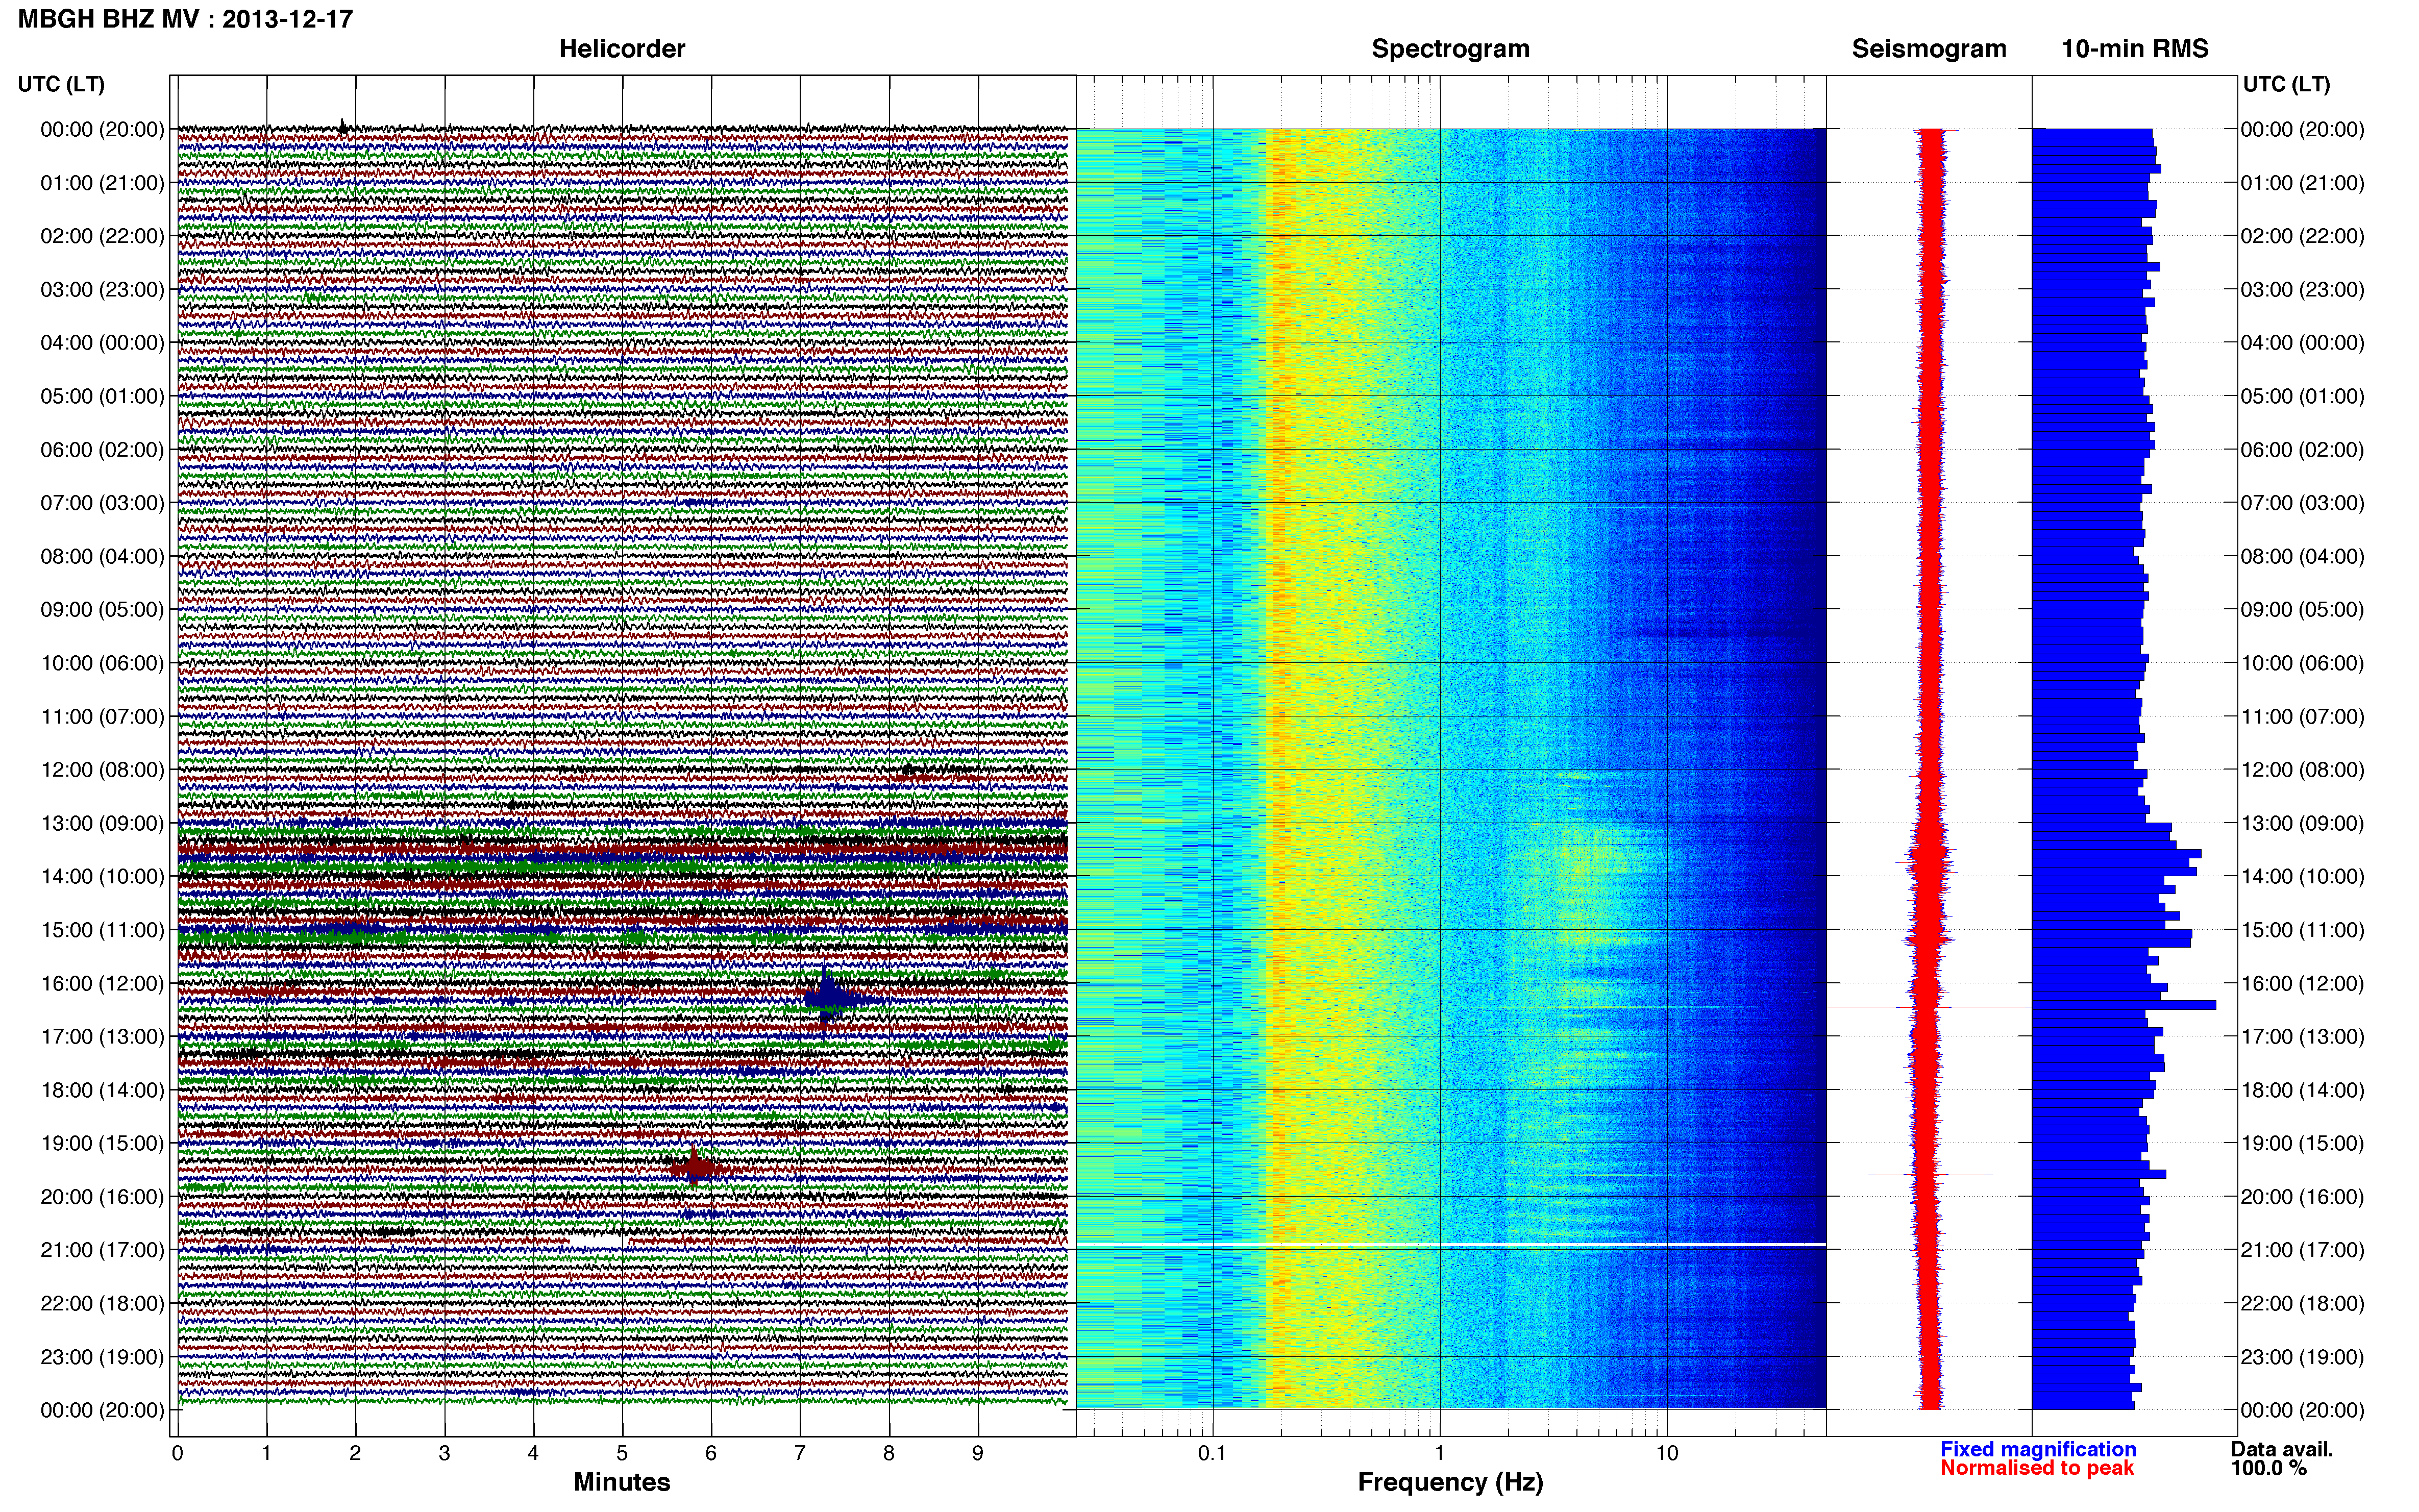Click the right 05:00 (01:00) time label
2419x1512 pixels.
click(2302, 396)
